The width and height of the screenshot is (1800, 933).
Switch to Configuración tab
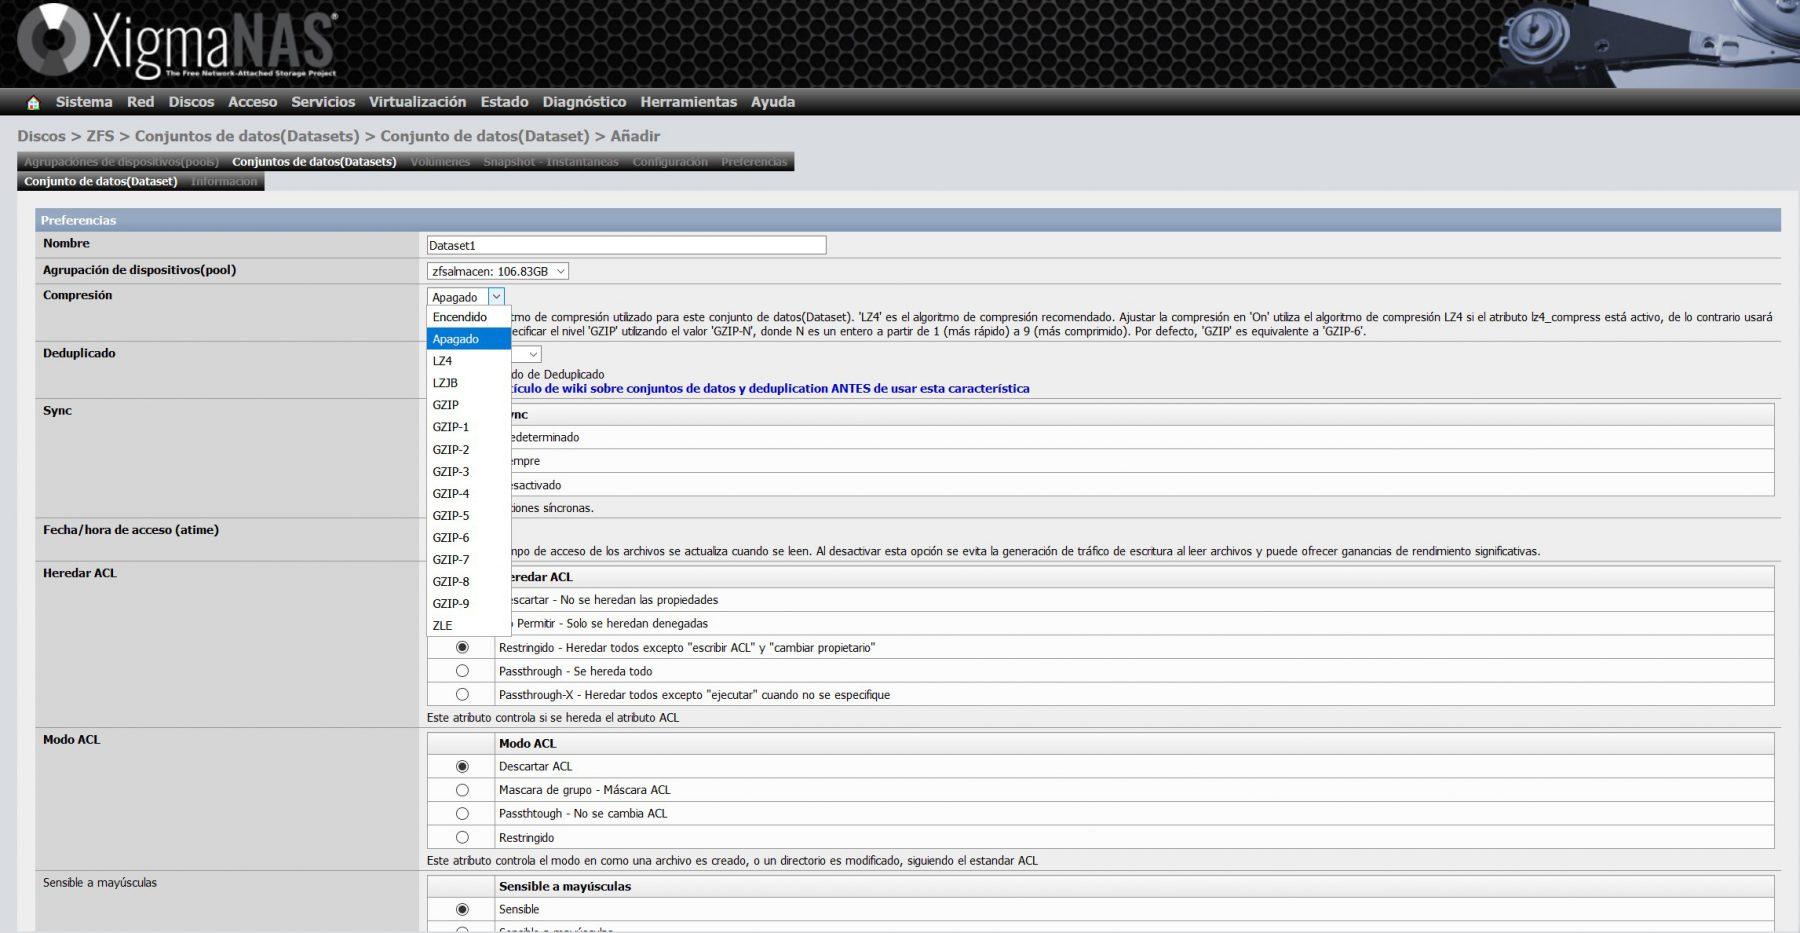(670, 162)
